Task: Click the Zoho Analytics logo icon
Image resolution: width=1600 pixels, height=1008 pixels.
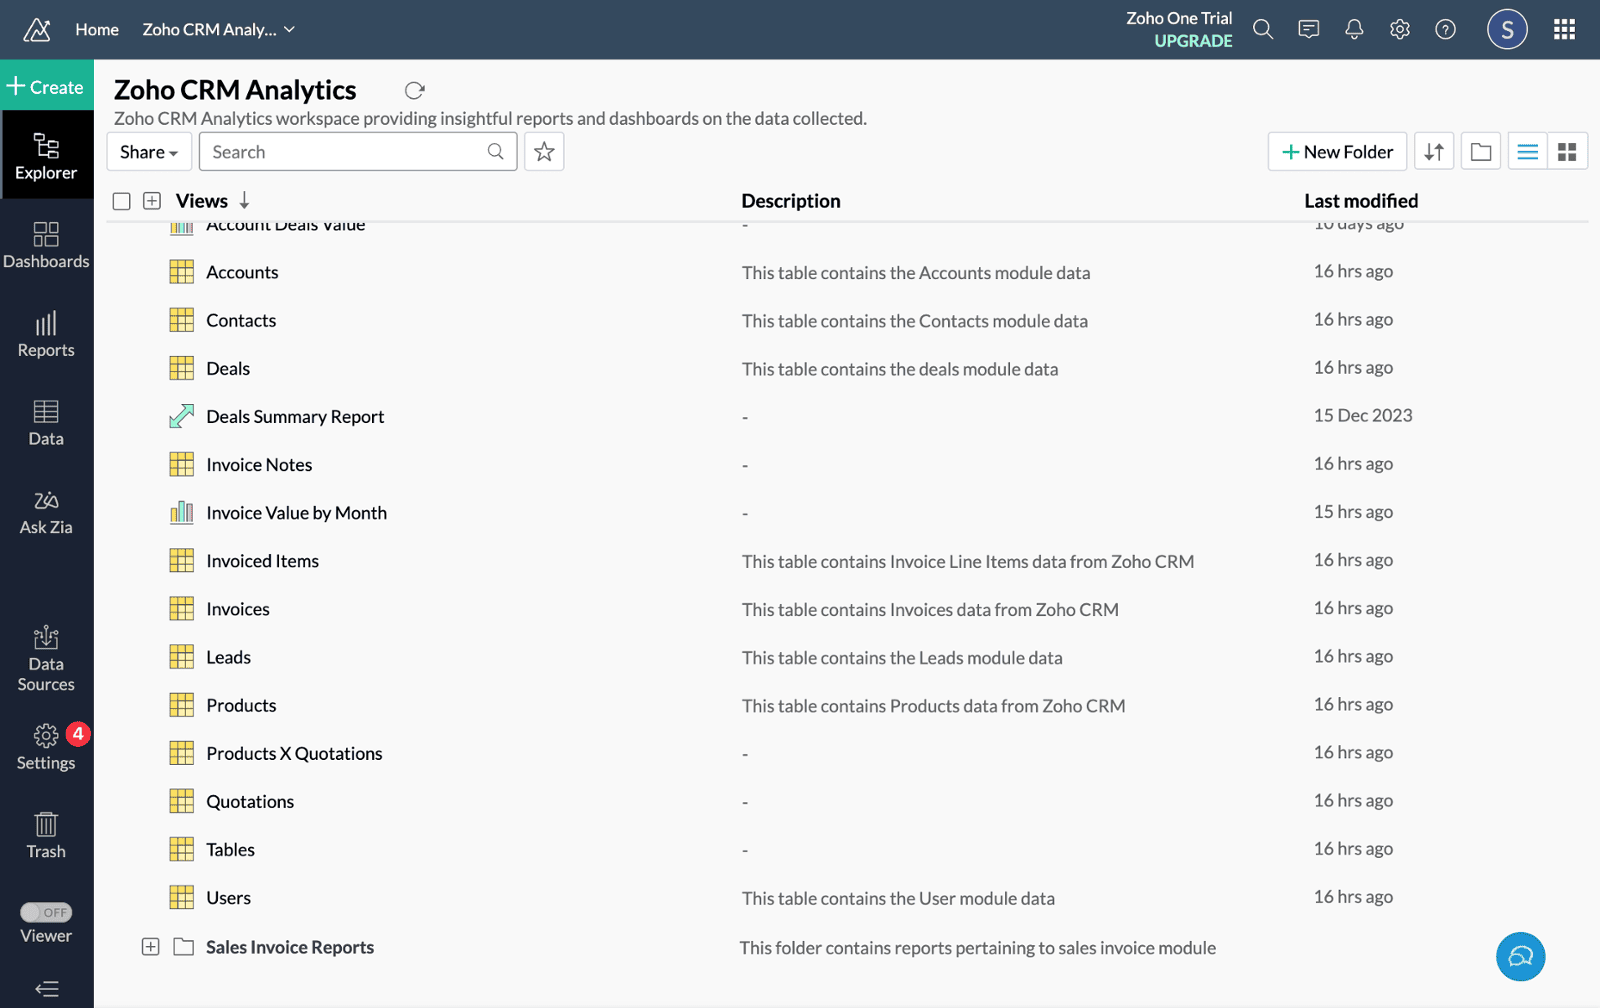Action: point(37,30)
